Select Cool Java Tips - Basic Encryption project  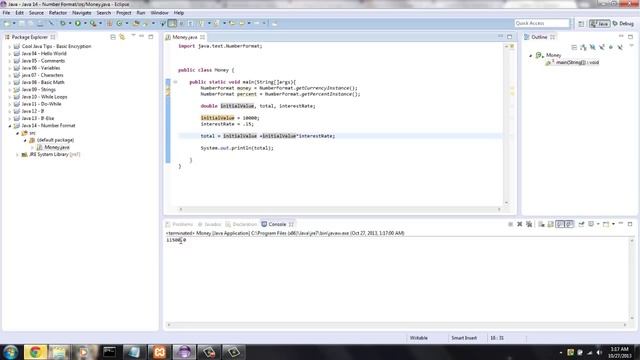pos(53,47)
